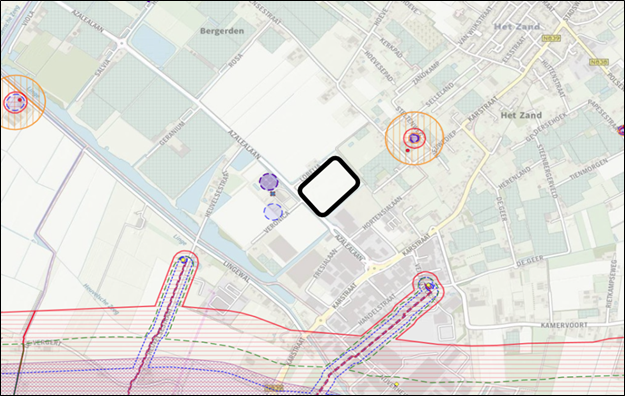Click the GERANIUM street label
Screen dimensions: 625x396
173,133
